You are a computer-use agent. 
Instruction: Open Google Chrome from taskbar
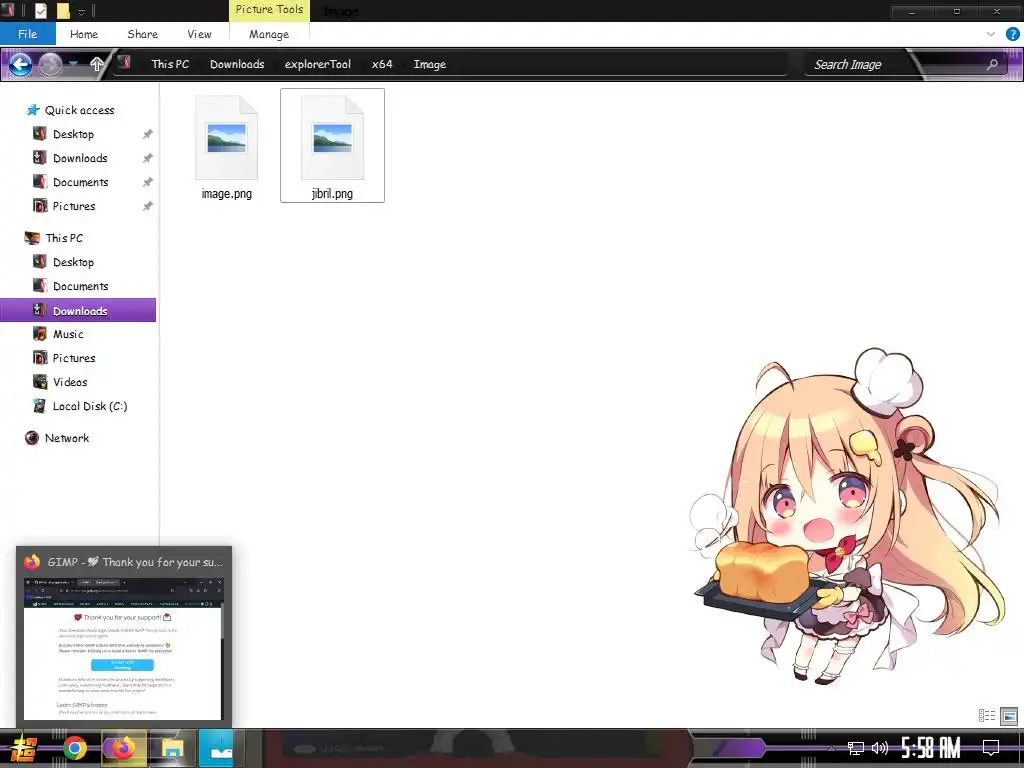point(74,748)
